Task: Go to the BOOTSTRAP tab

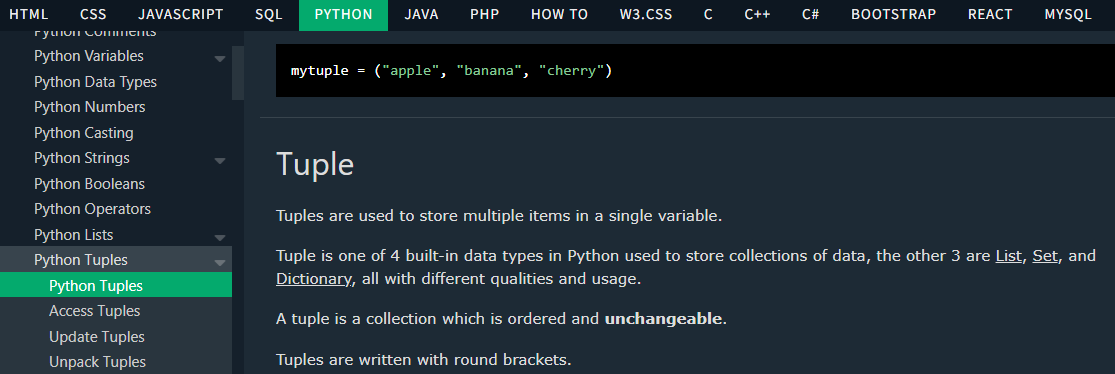Action: click(894, 14)
